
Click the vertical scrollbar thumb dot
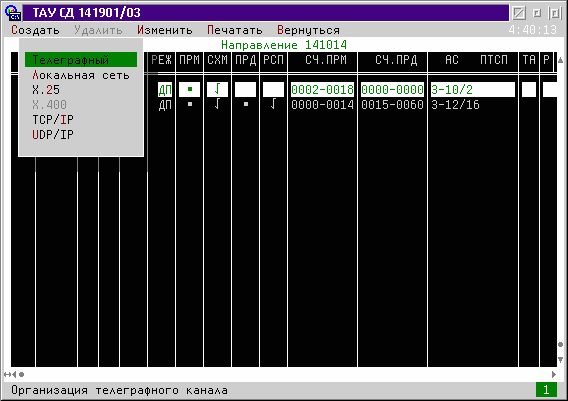(560, 344)
